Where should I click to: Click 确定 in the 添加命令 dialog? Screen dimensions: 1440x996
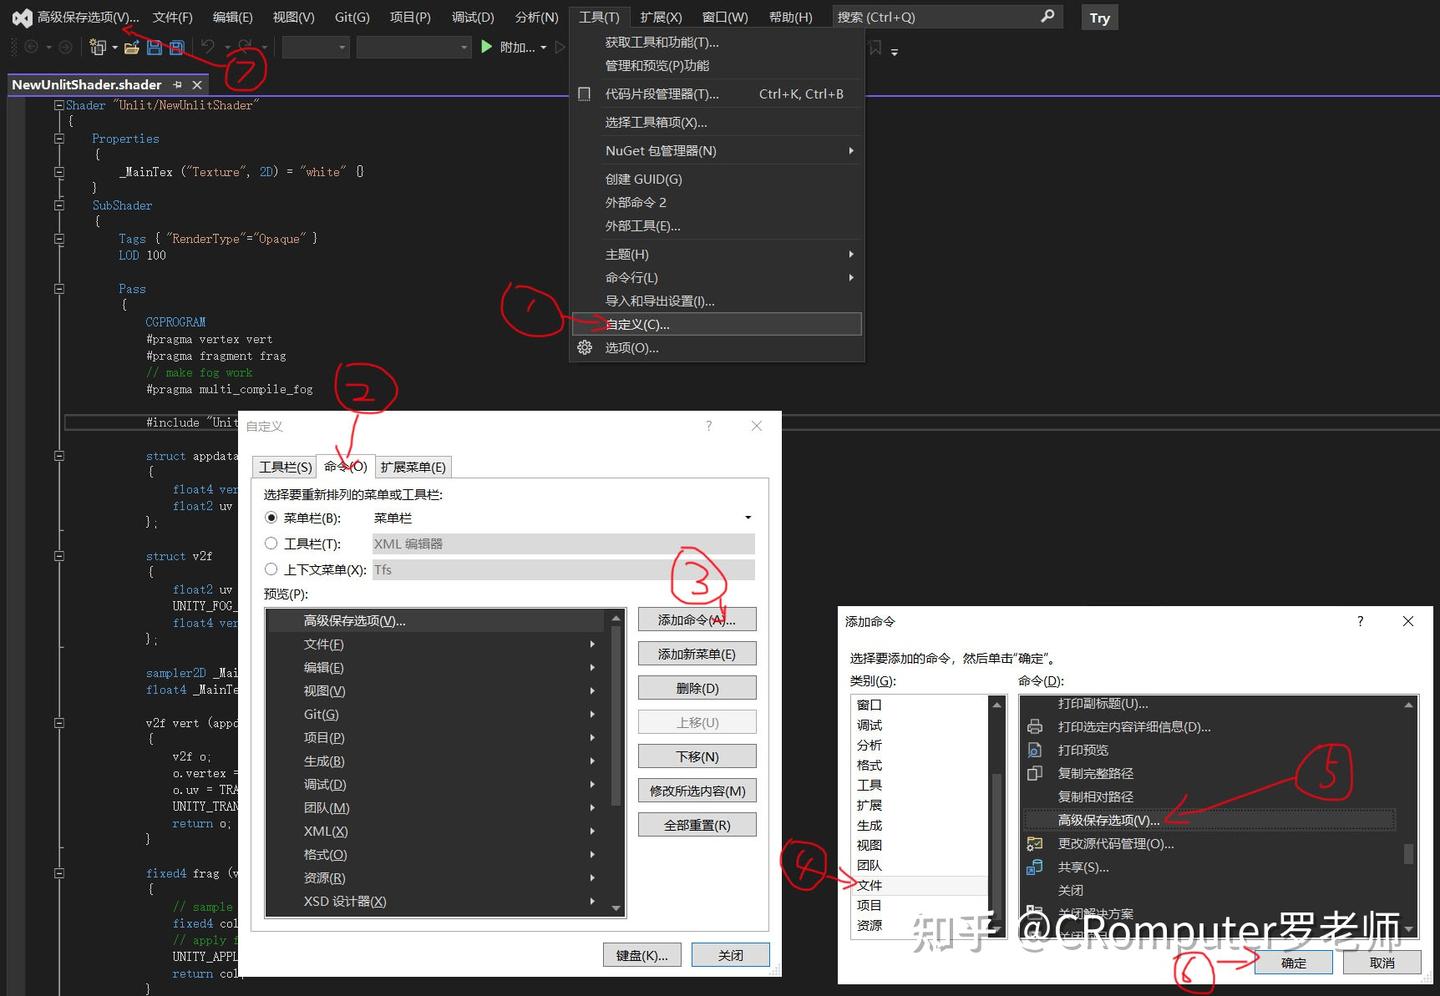[1293, 963]
